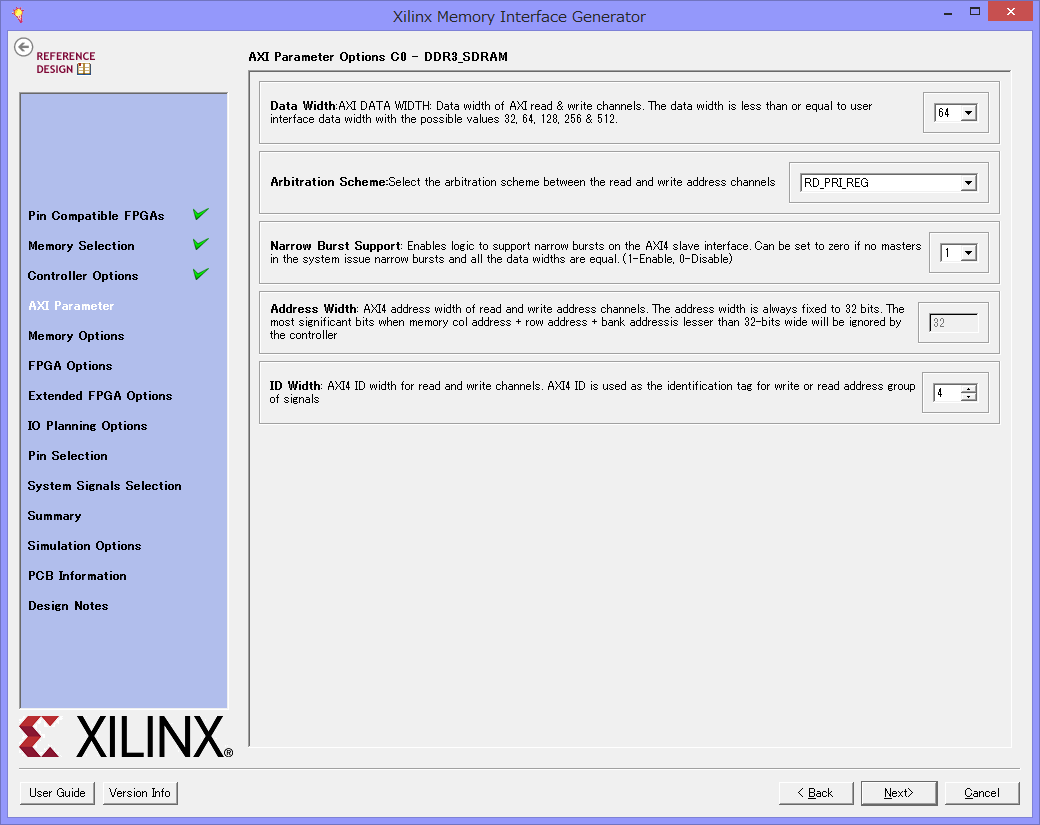The height and width of the screenshot is (825, 1040).
Task: Click the Xilinx logo
Action: [x=125, y=737]
